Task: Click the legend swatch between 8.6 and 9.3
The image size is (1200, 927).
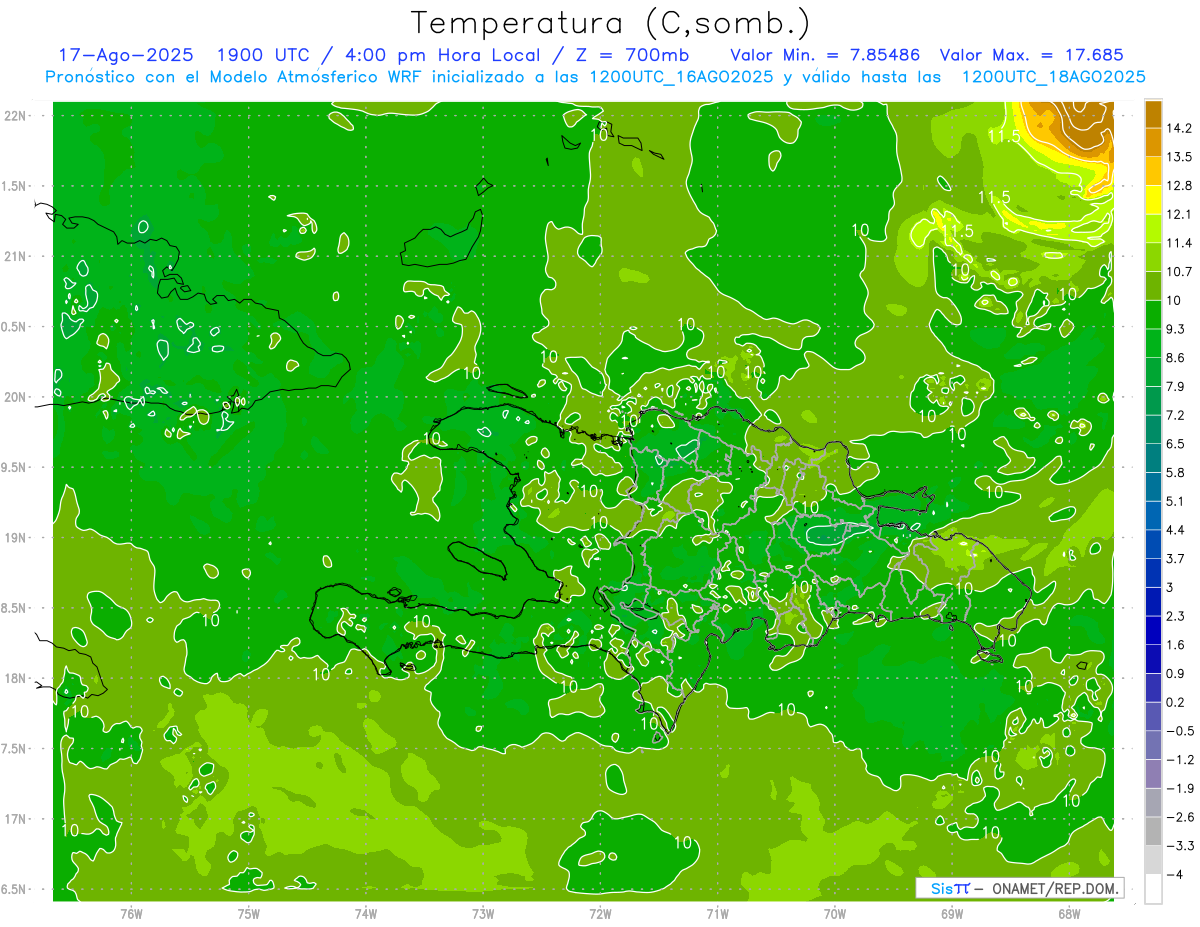Action: click(1153, 343)
